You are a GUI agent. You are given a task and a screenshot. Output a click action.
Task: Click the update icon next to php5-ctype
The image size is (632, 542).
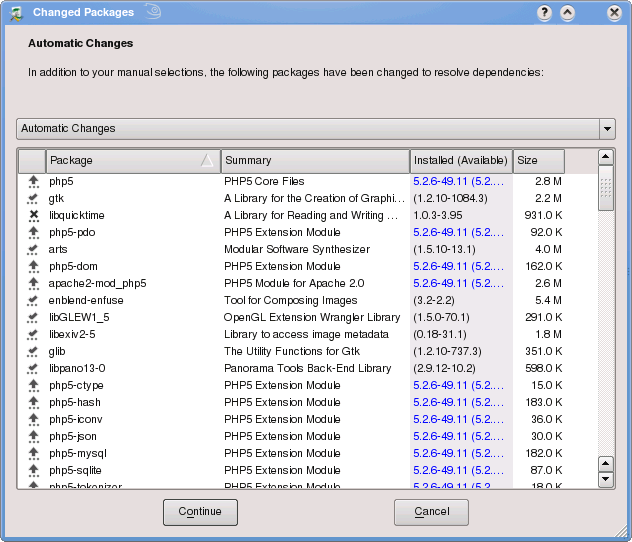point(33,386)
